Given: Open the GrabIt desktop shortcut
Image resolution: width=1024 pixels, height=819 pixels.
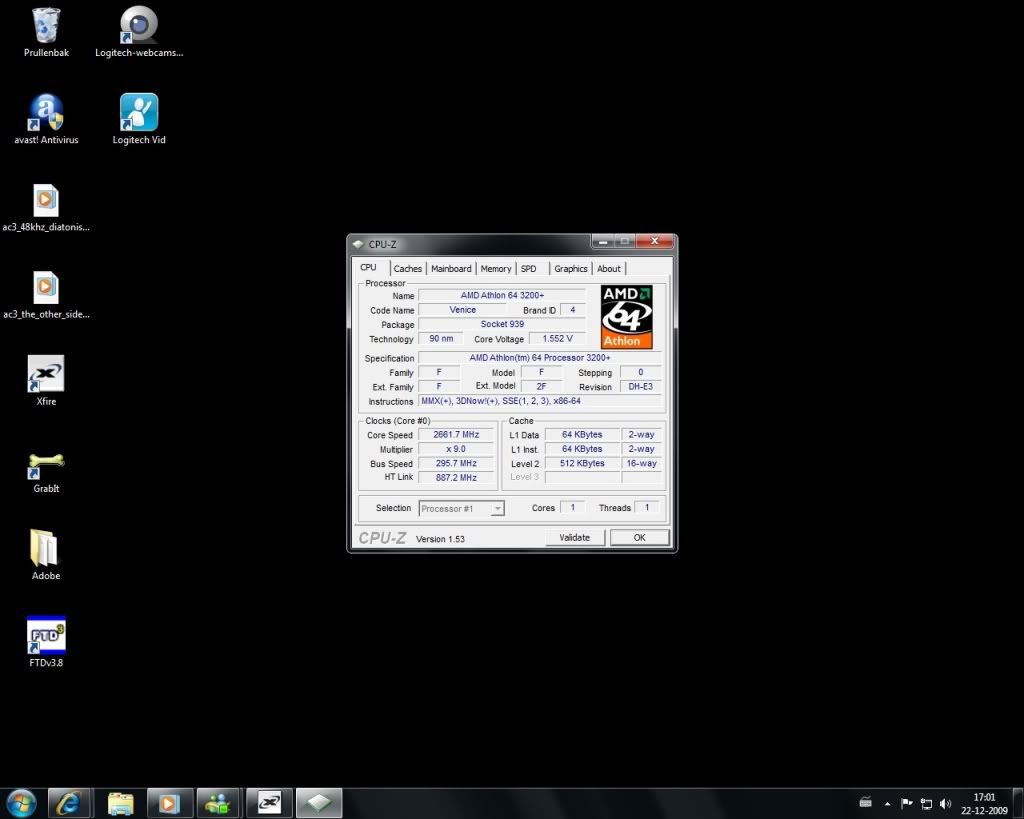Looking at the screenshot, I should pos(46,472).
